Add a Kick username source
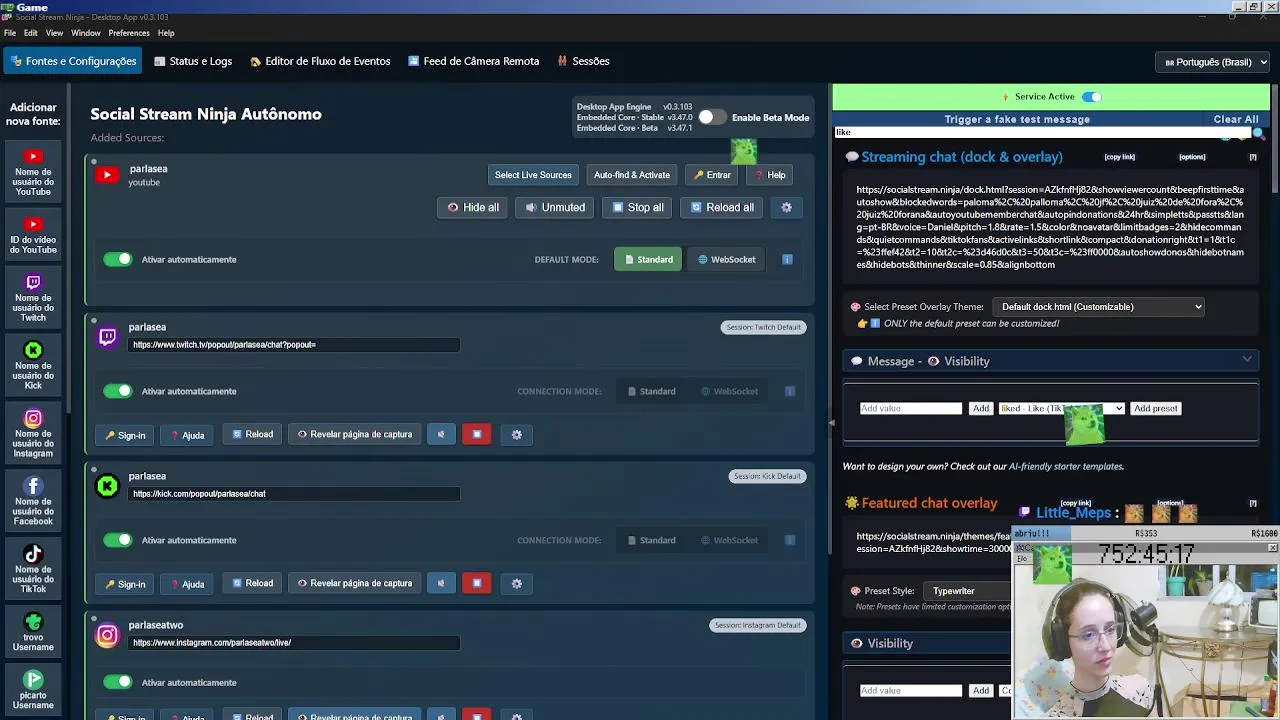Screen dimensions: 1280x720 [33, 366]
